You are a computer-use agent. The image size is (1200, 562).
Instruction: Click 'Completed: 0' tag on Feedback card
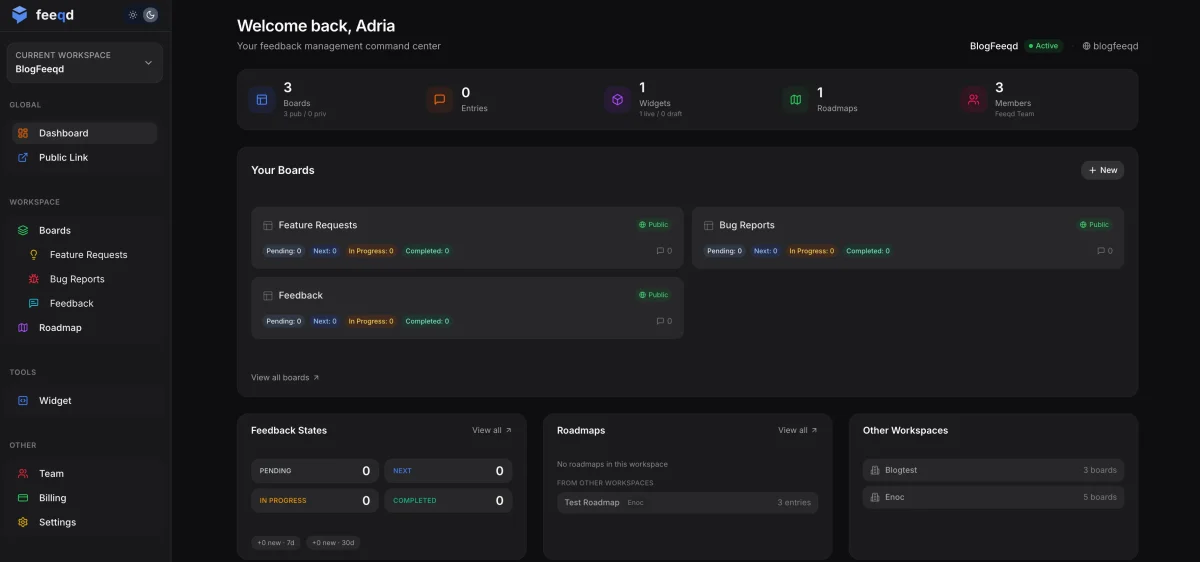[427, 321]
